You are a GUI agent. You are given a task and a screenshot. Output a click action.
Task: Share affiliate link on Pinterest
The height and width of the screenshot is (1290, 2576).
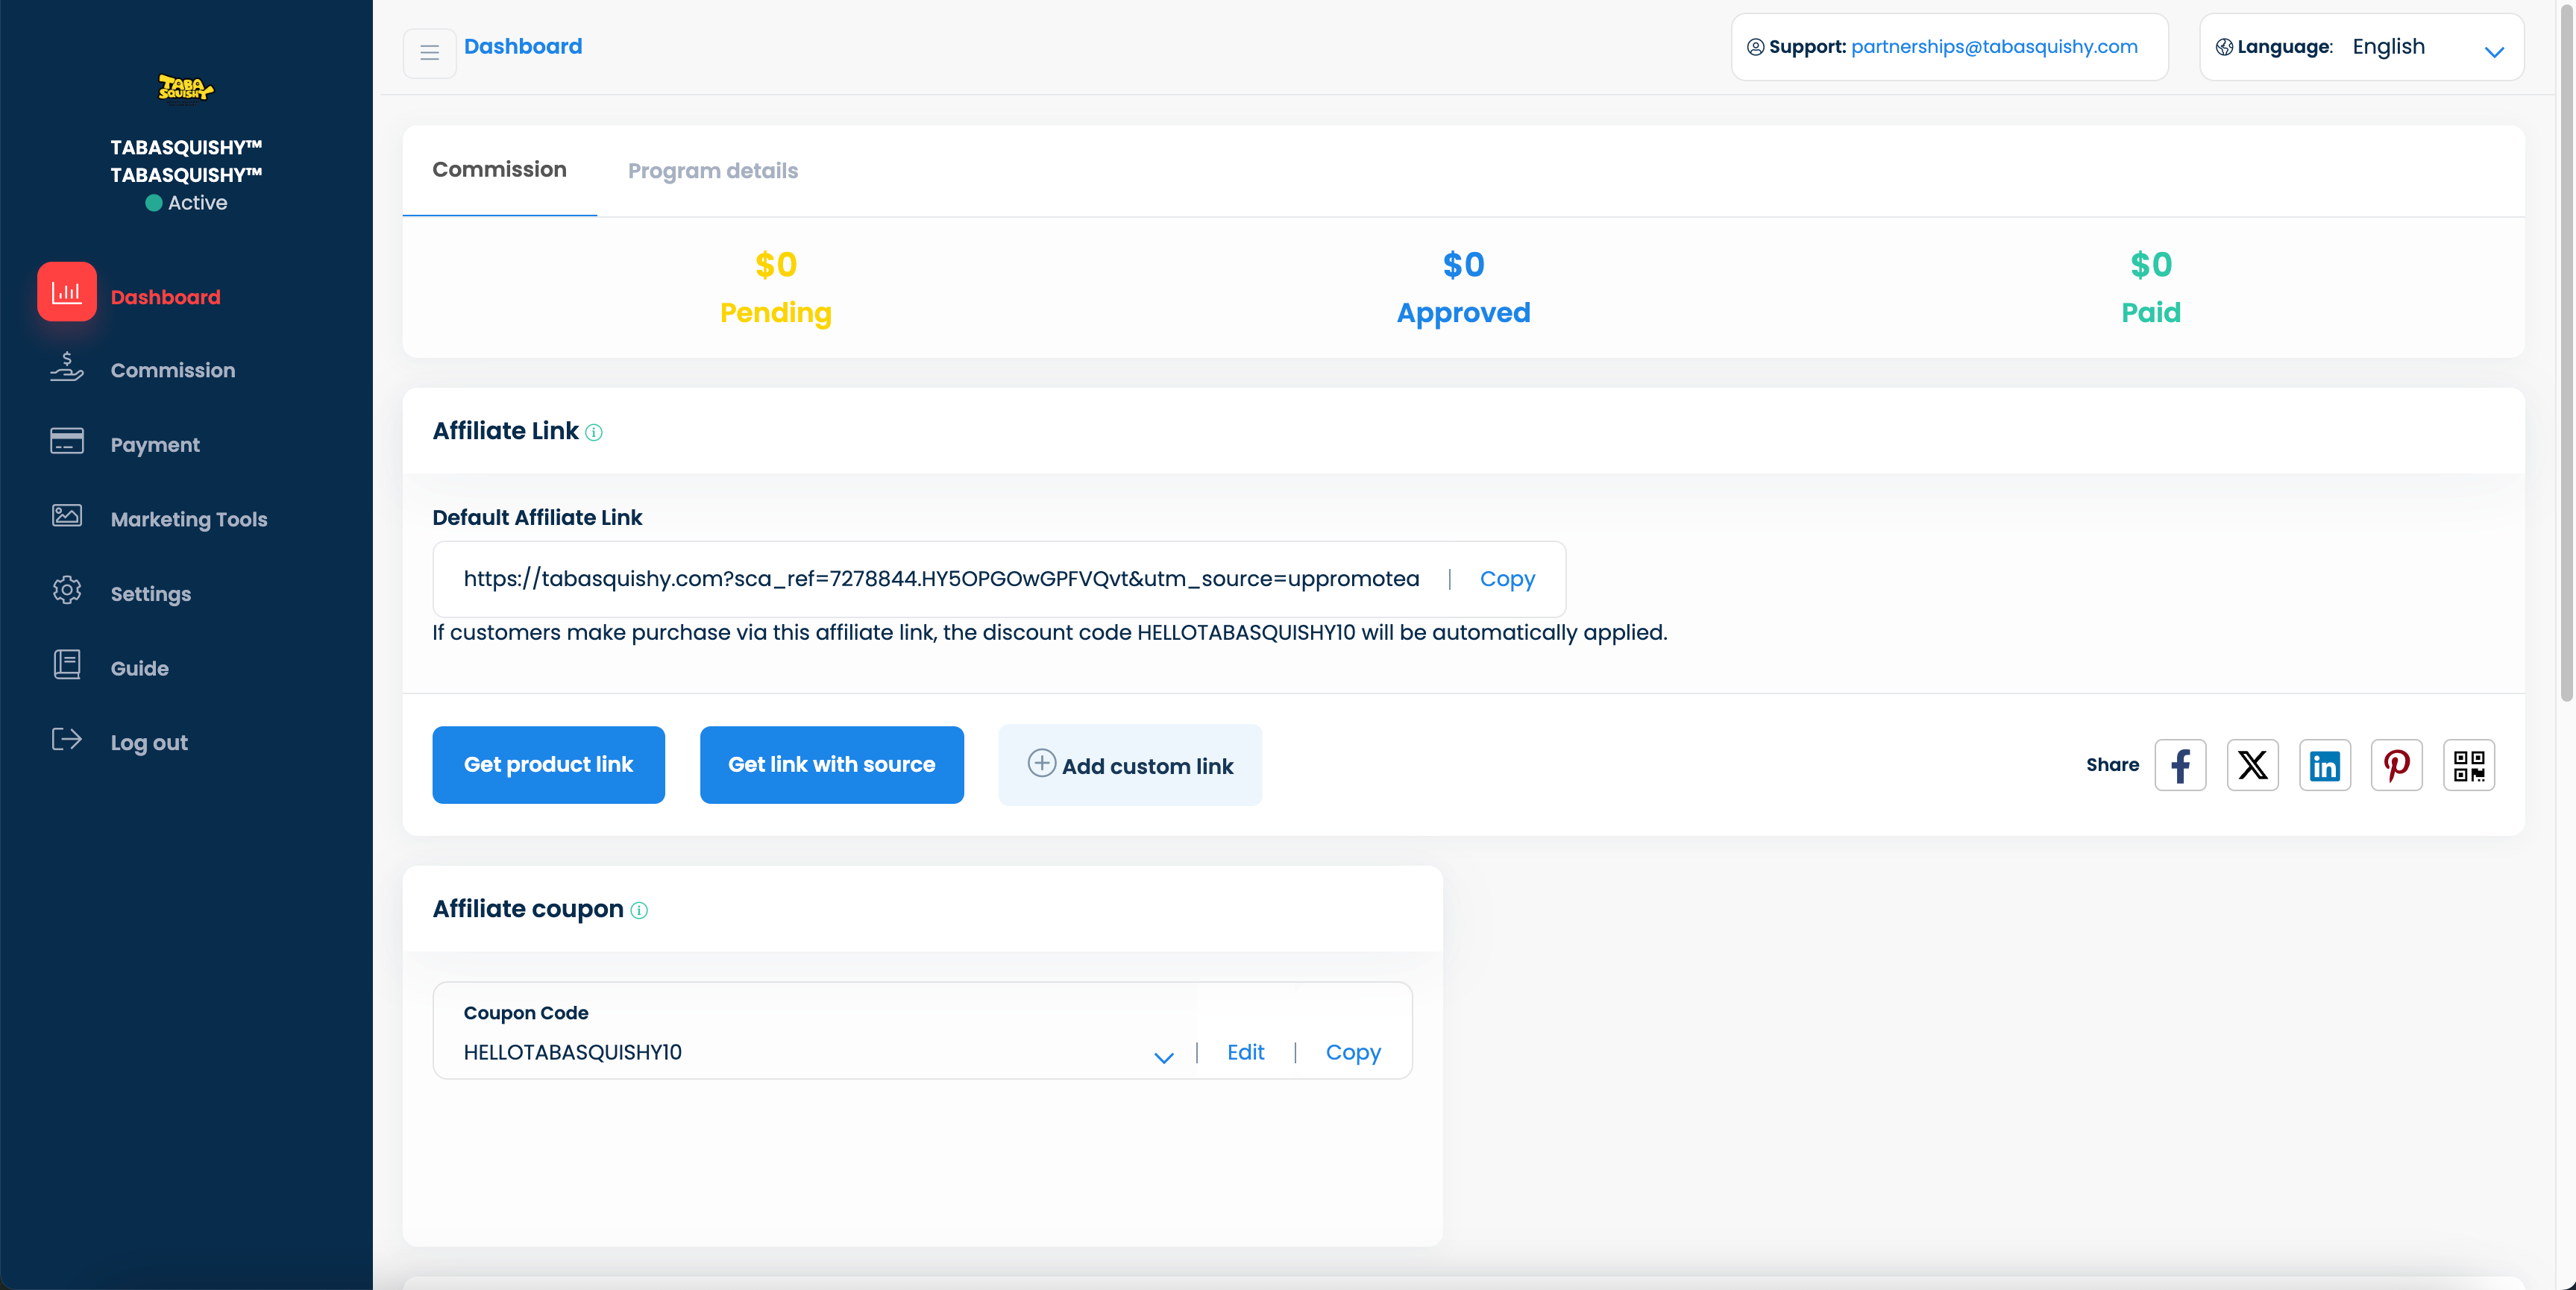pos(2396,766)
